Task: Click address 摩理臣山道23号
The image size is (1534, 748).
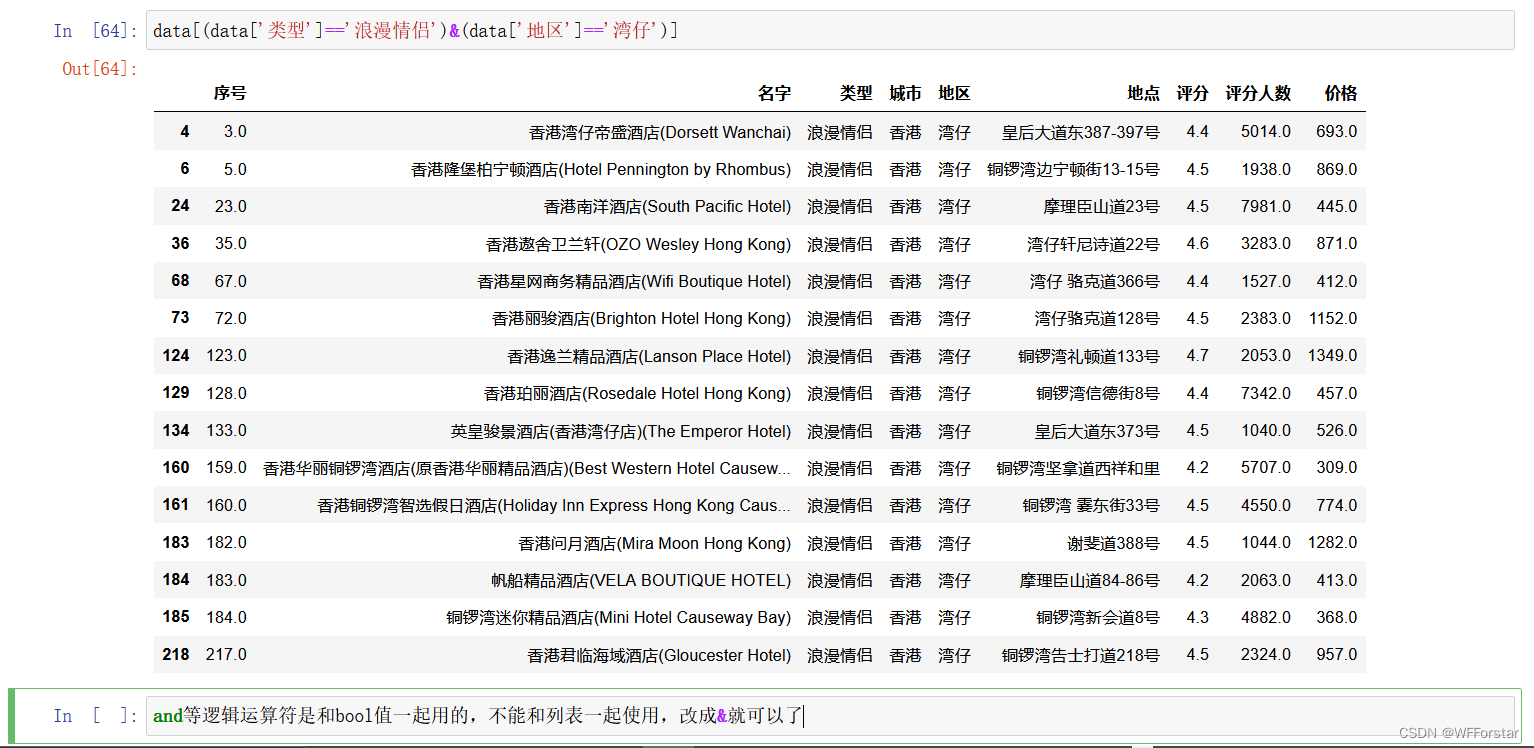Action: click(1101, 206)
